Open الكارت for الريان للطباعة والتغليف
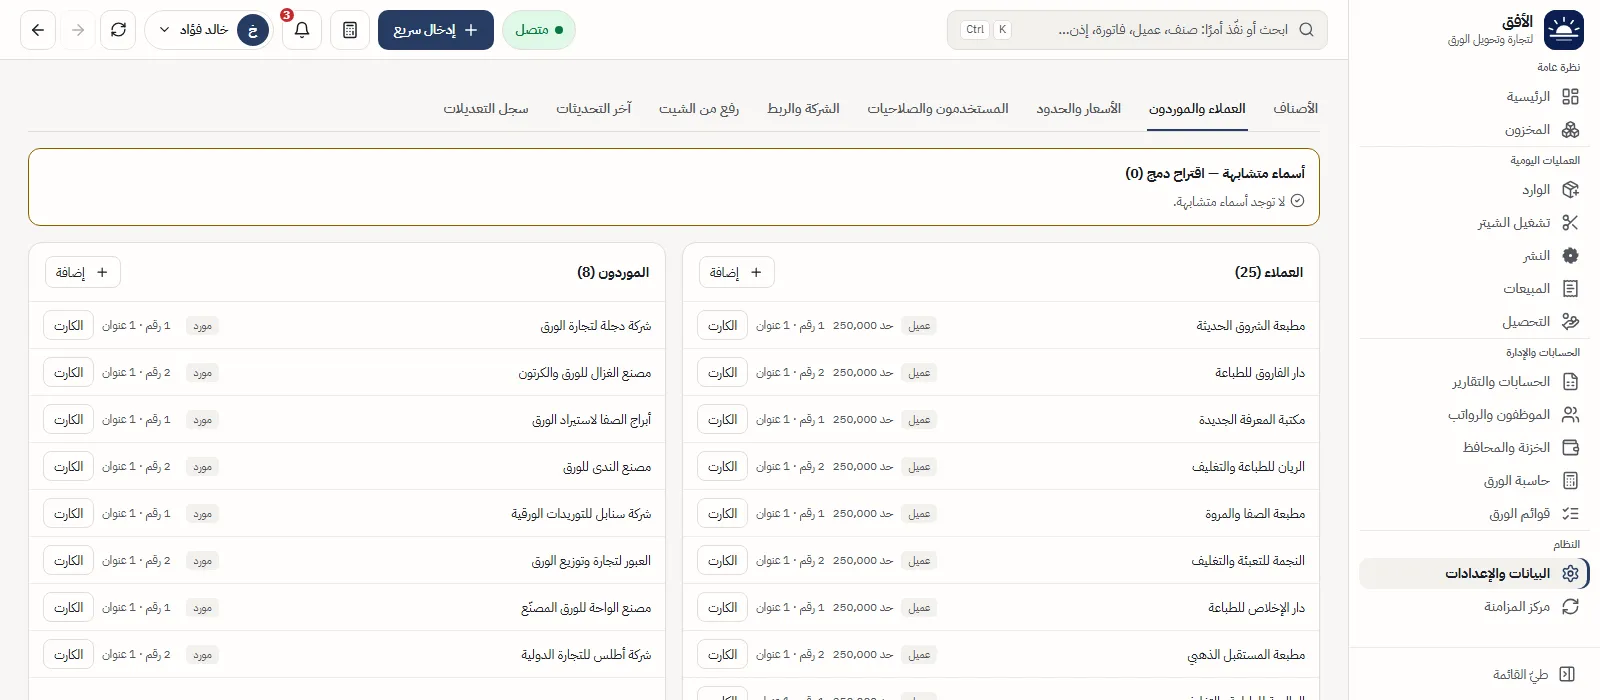1600x700 pixels. point(722,466)
